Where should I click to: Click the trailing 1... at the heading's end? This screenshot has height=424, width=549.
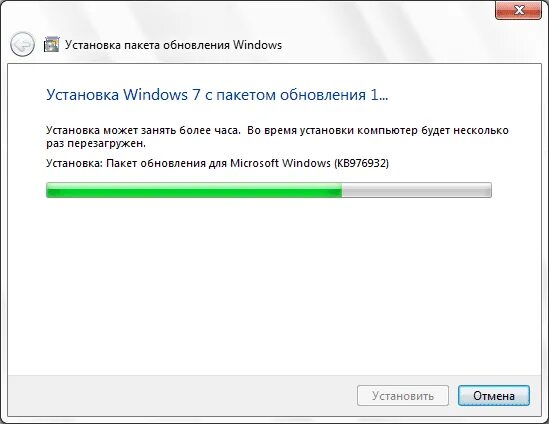point(379,95)
